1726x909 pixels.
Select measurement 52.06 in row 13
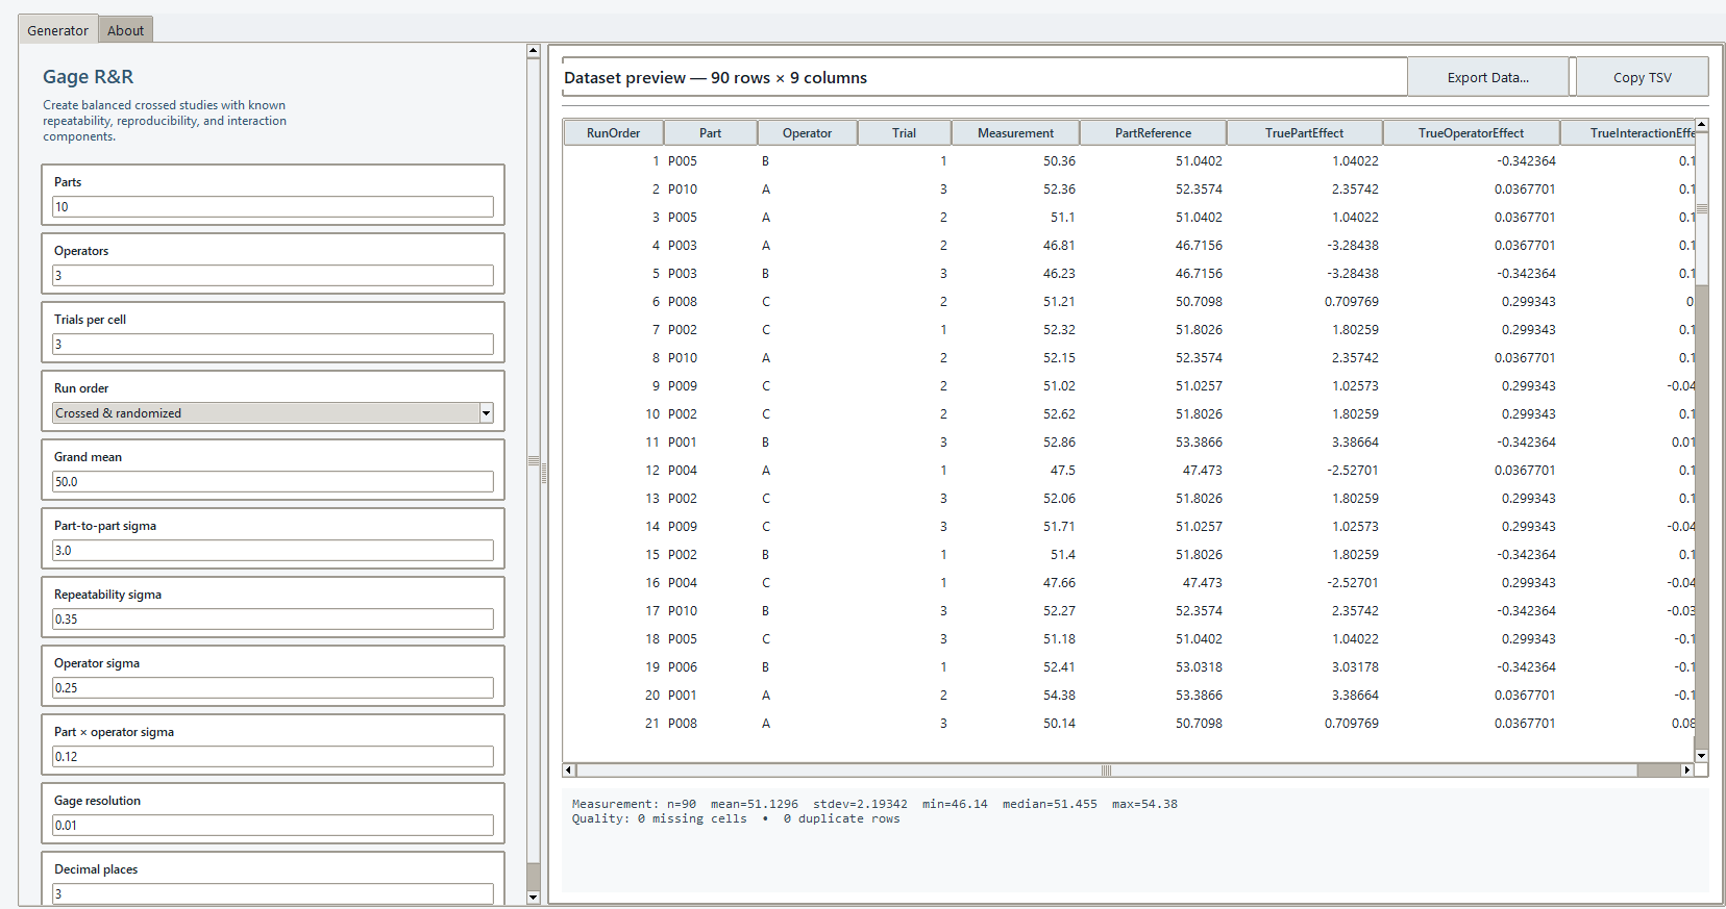(1015, 498)
